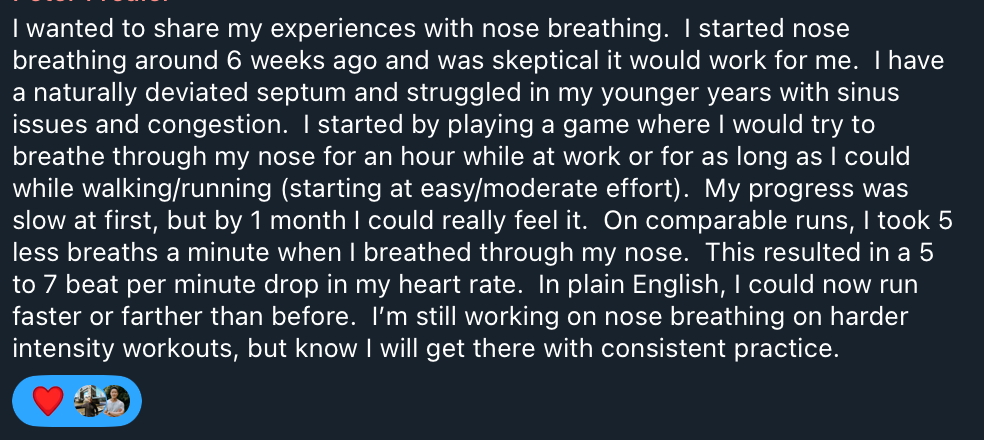Click the phrase "beat per minute drop"

(193, 285)
